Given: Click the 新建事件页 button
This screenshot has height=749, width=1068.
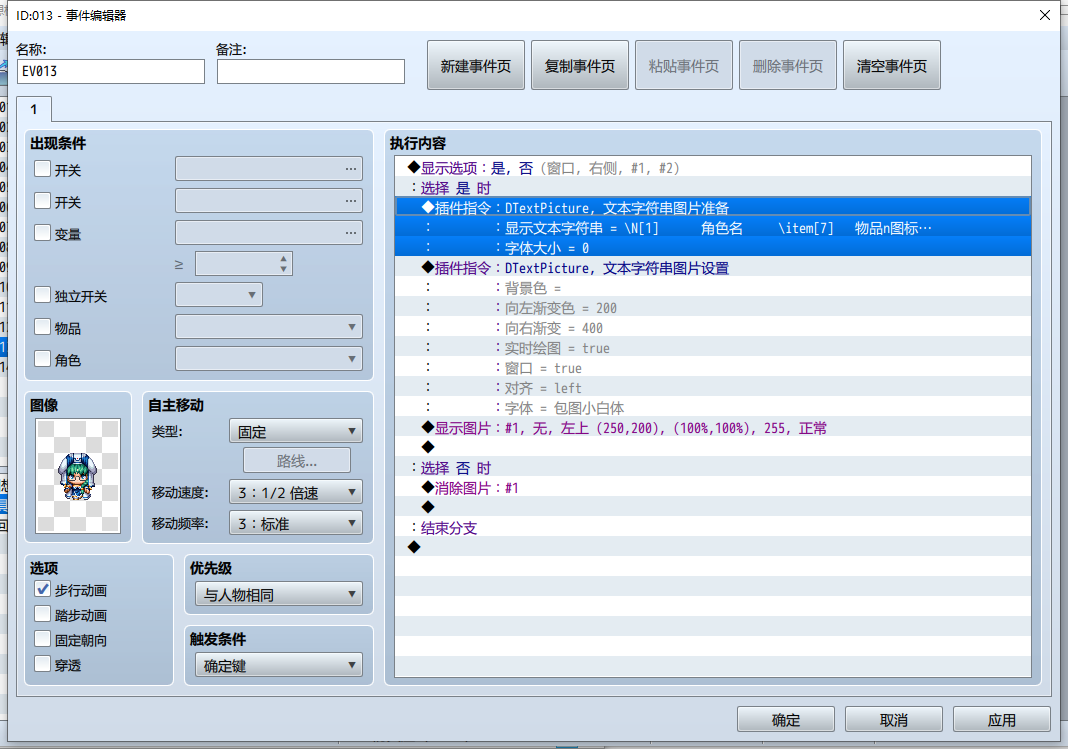Looking at the screenshot, I should point(475,65).
